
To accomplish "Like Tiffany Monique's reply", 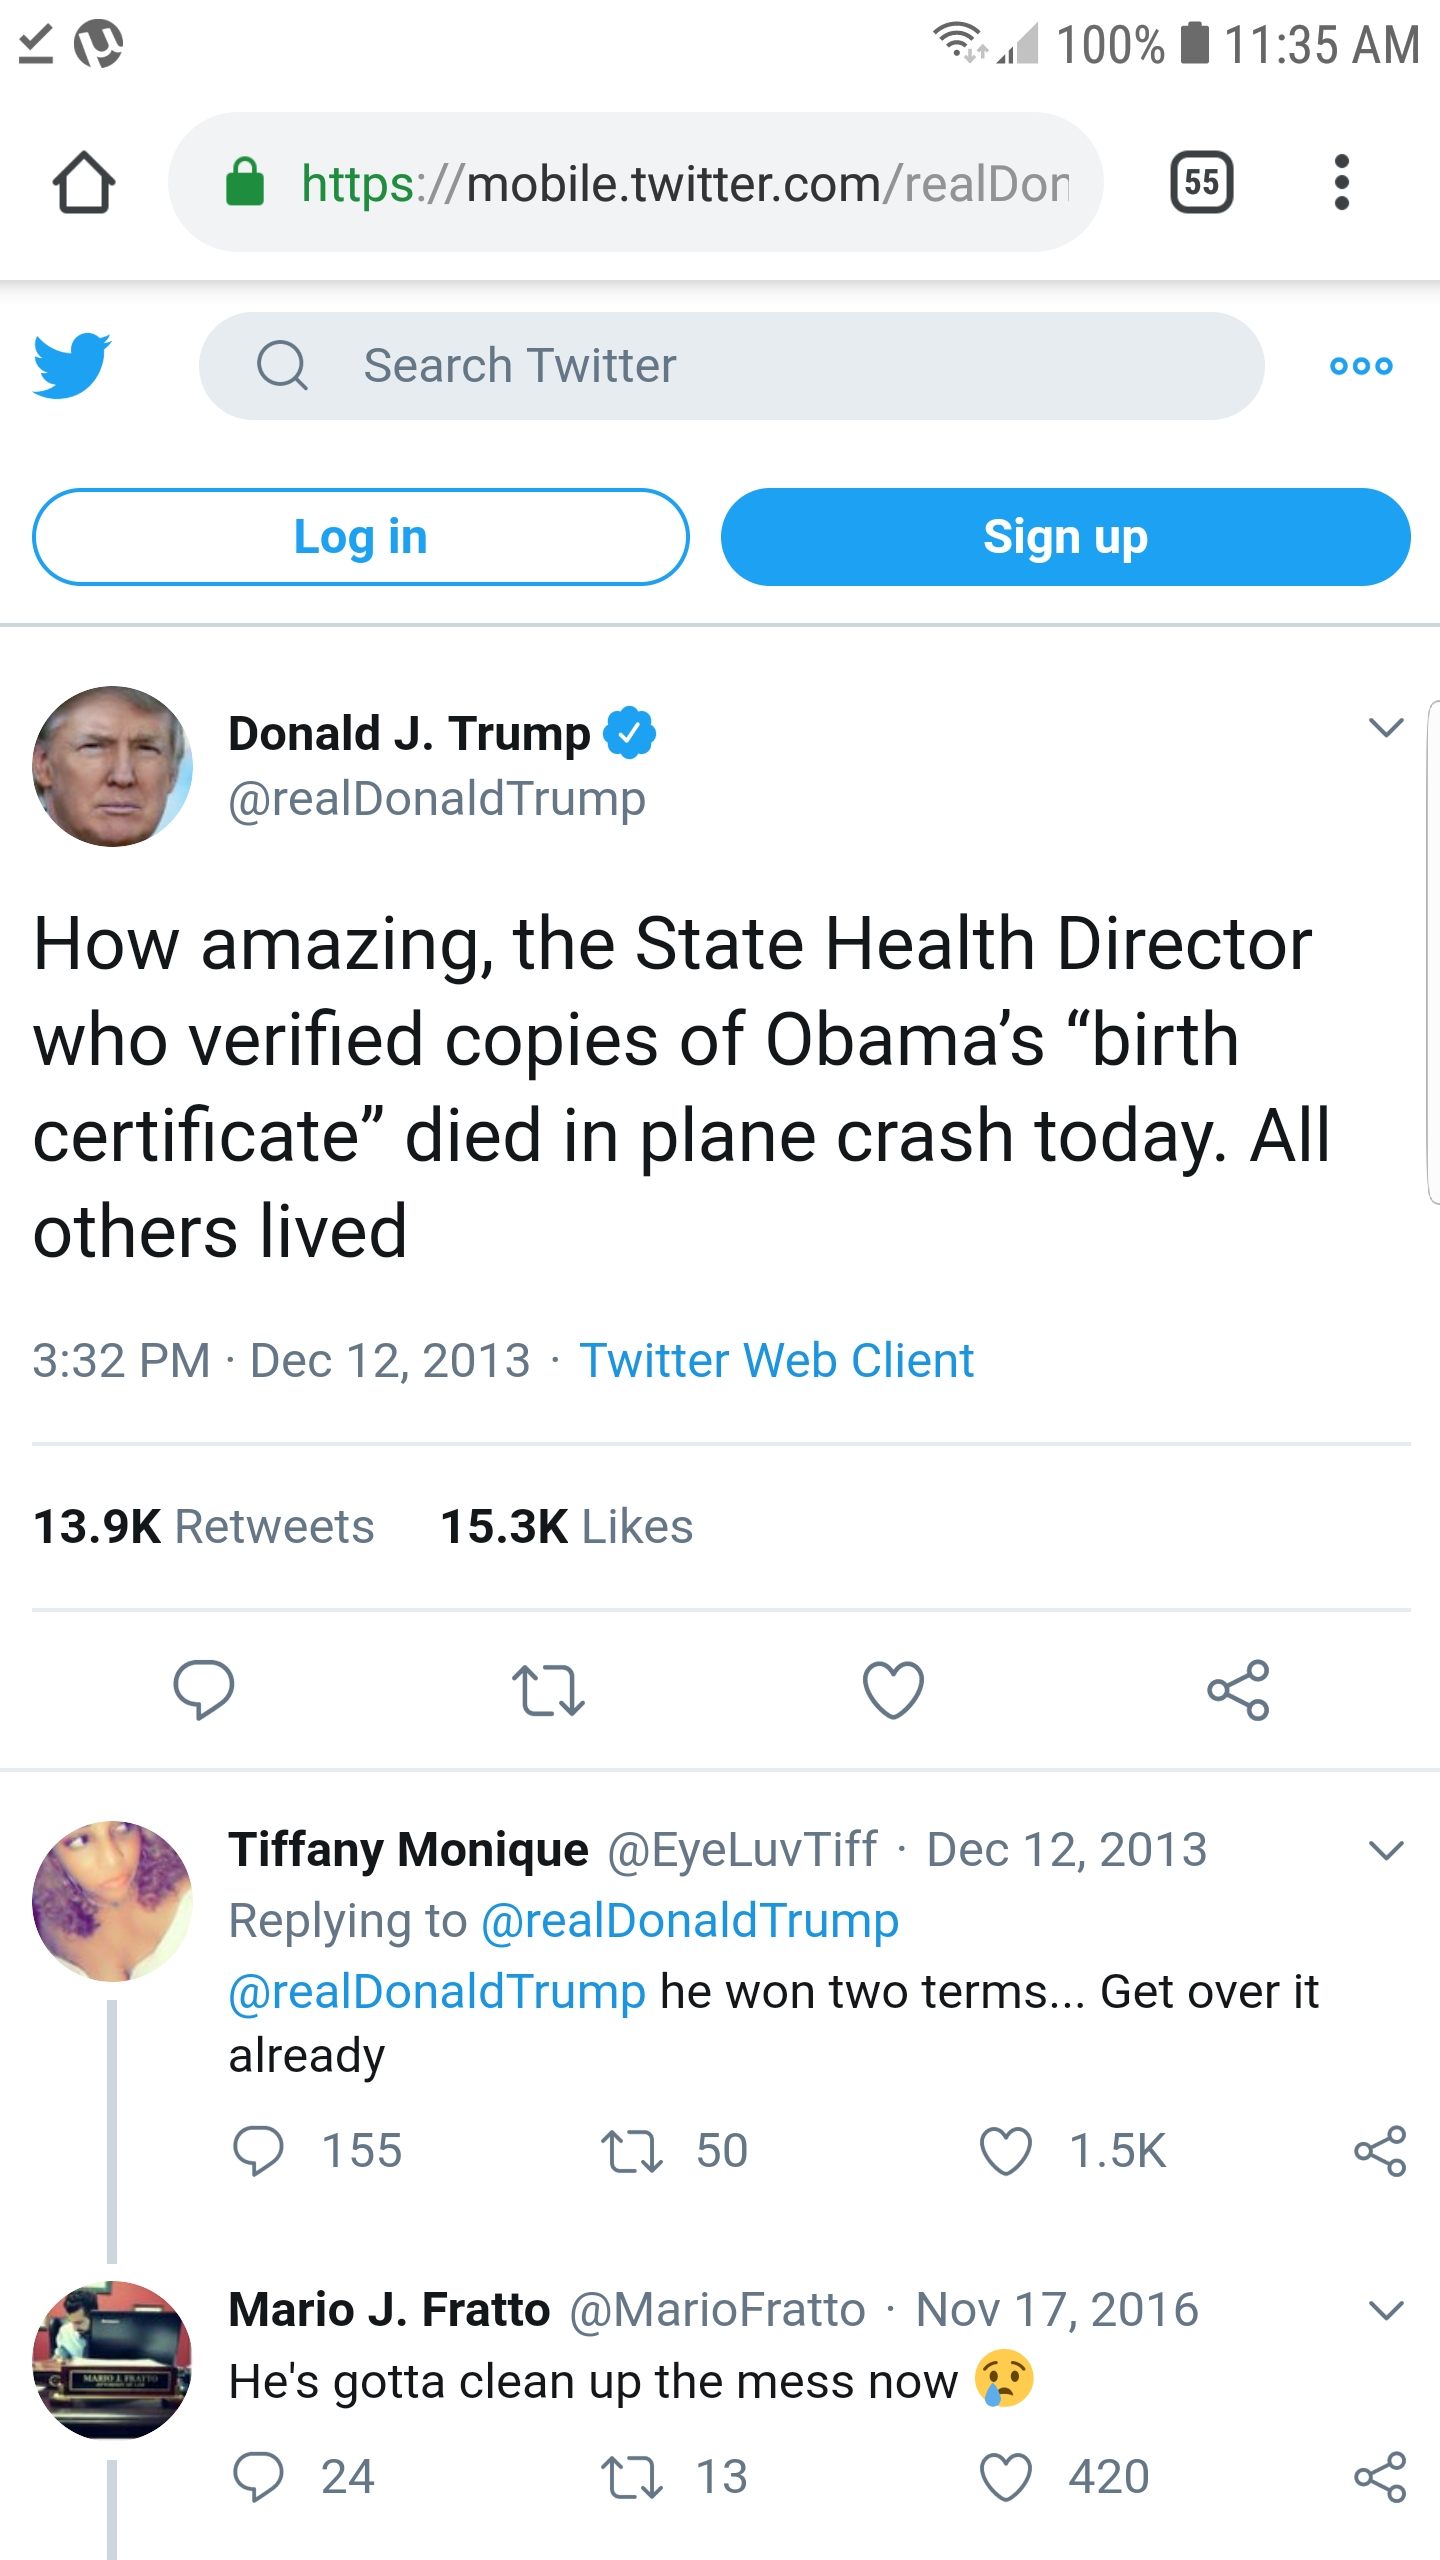I will point(1006,2151).
